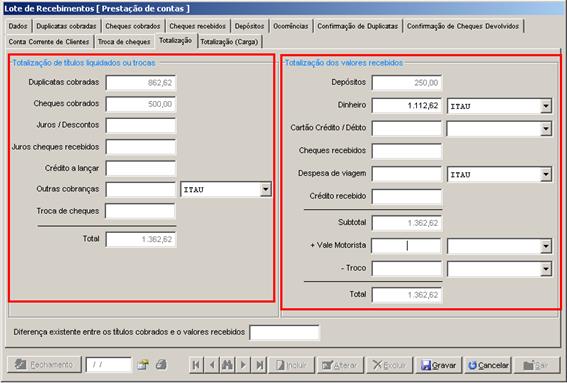Click the Cartão Crédito / Débito amount field

406,128
